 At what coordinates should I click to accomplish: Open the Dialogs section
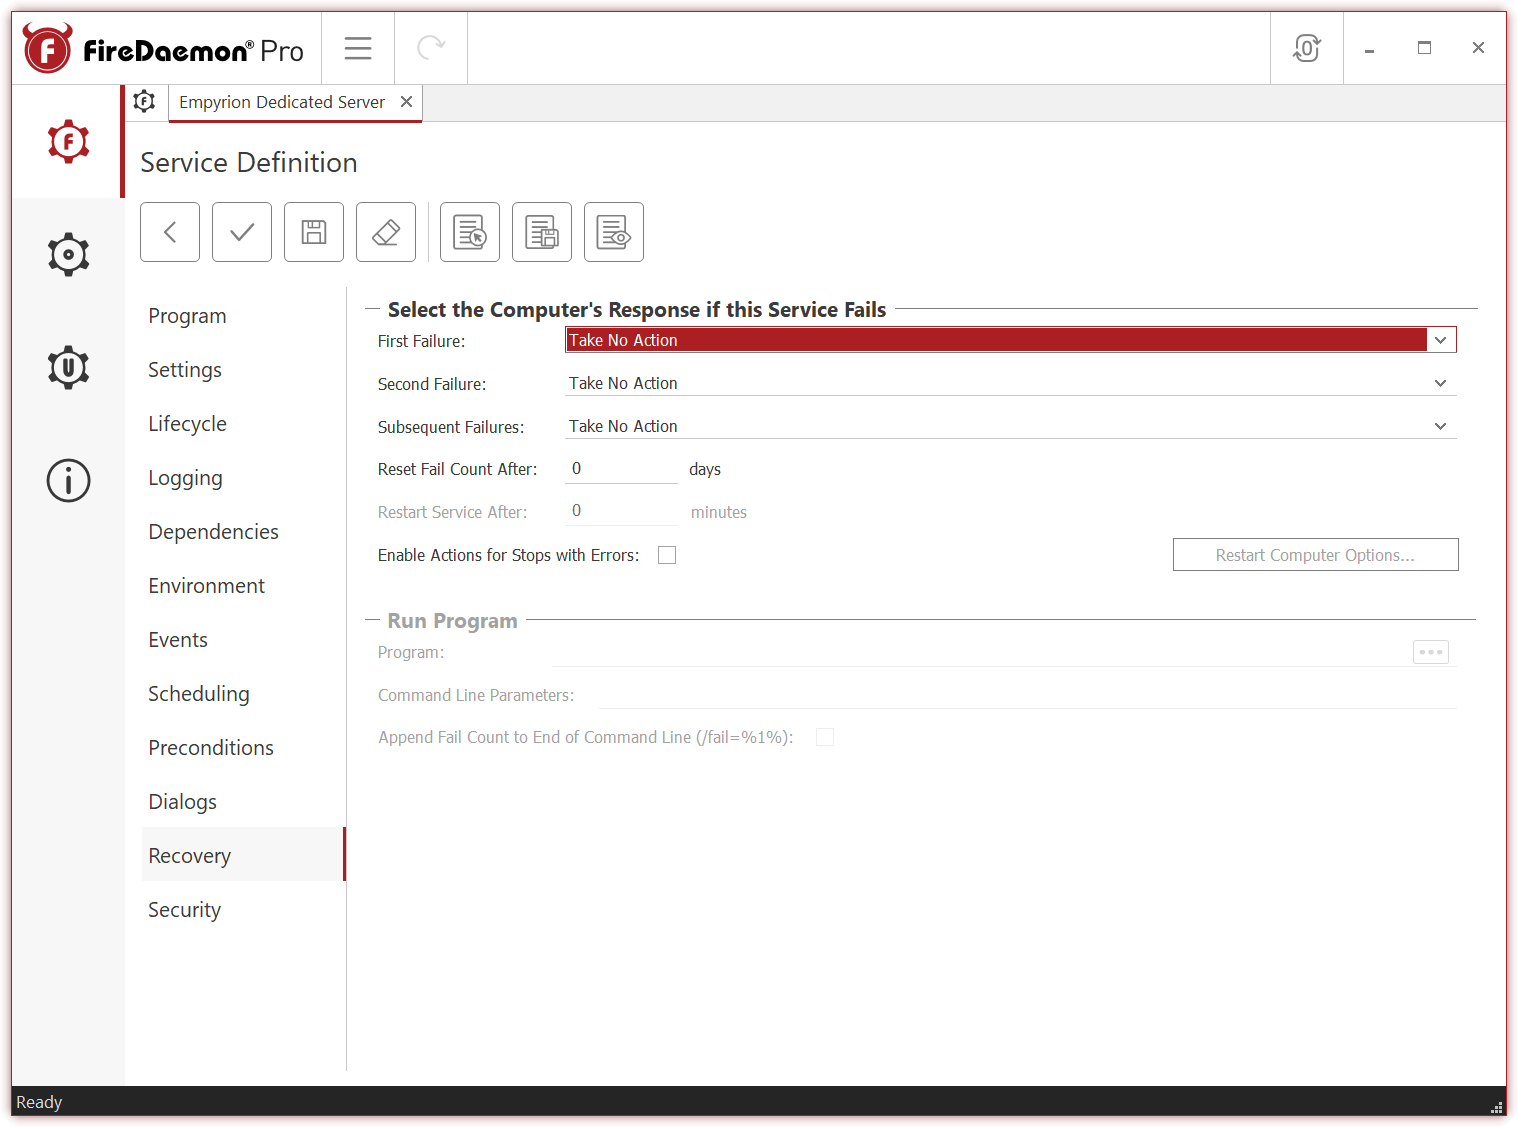(243, 802)
